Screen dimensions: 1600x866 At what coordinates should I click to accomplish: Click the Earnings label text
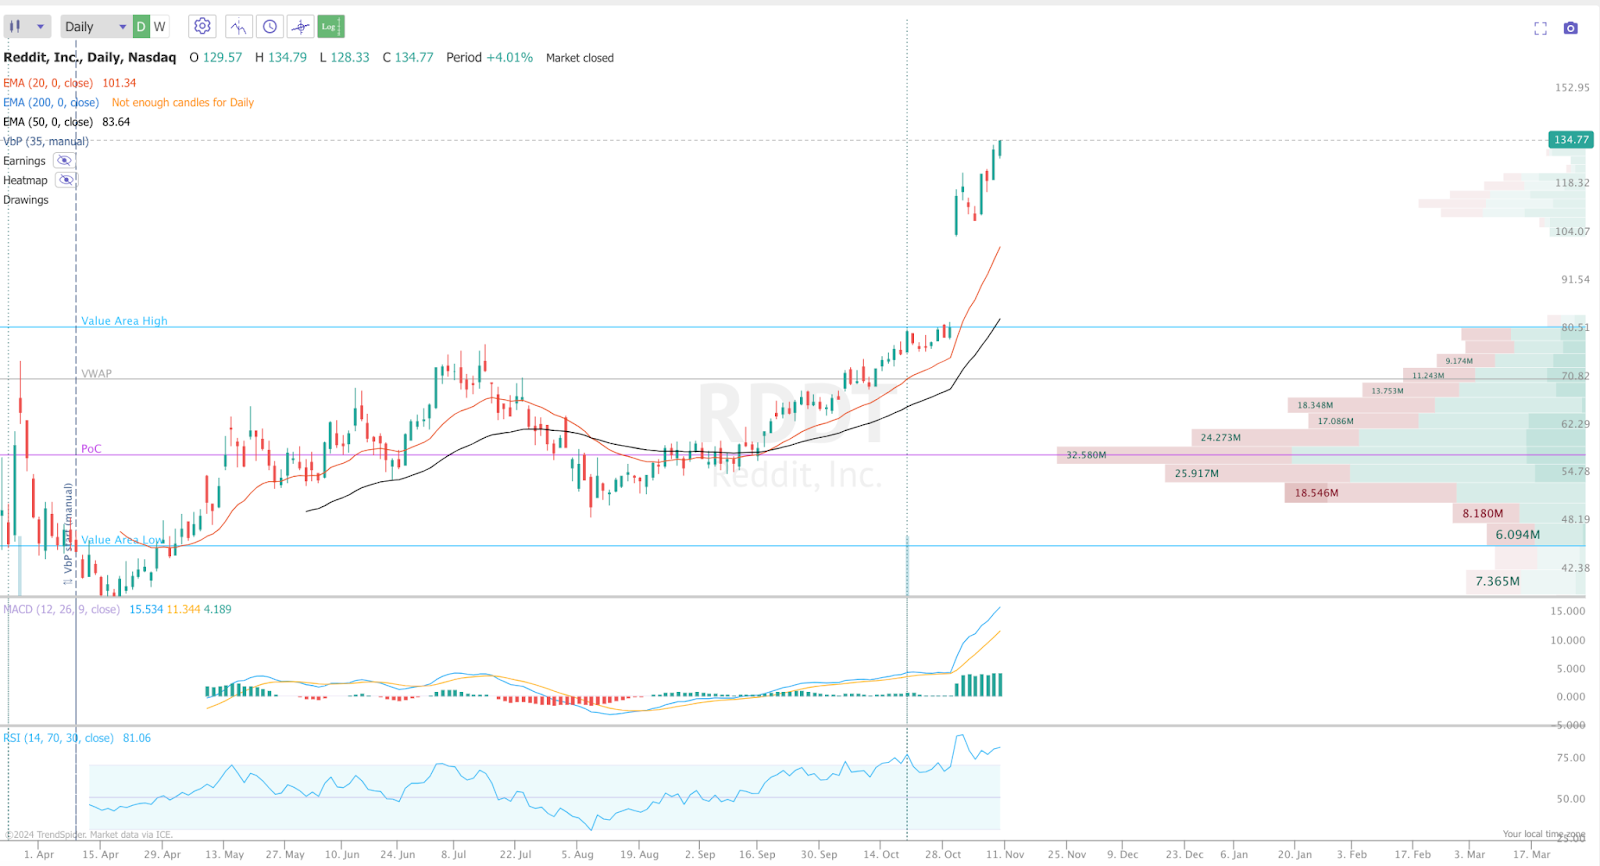coord(24,161)
